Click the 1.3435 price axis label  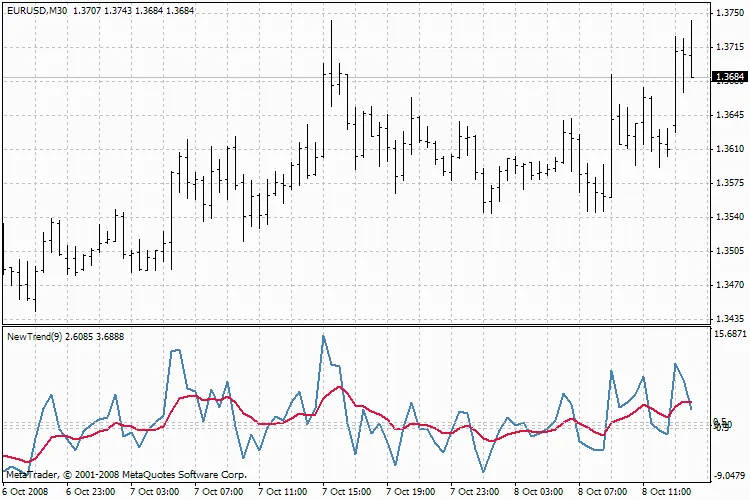[728, 319]
